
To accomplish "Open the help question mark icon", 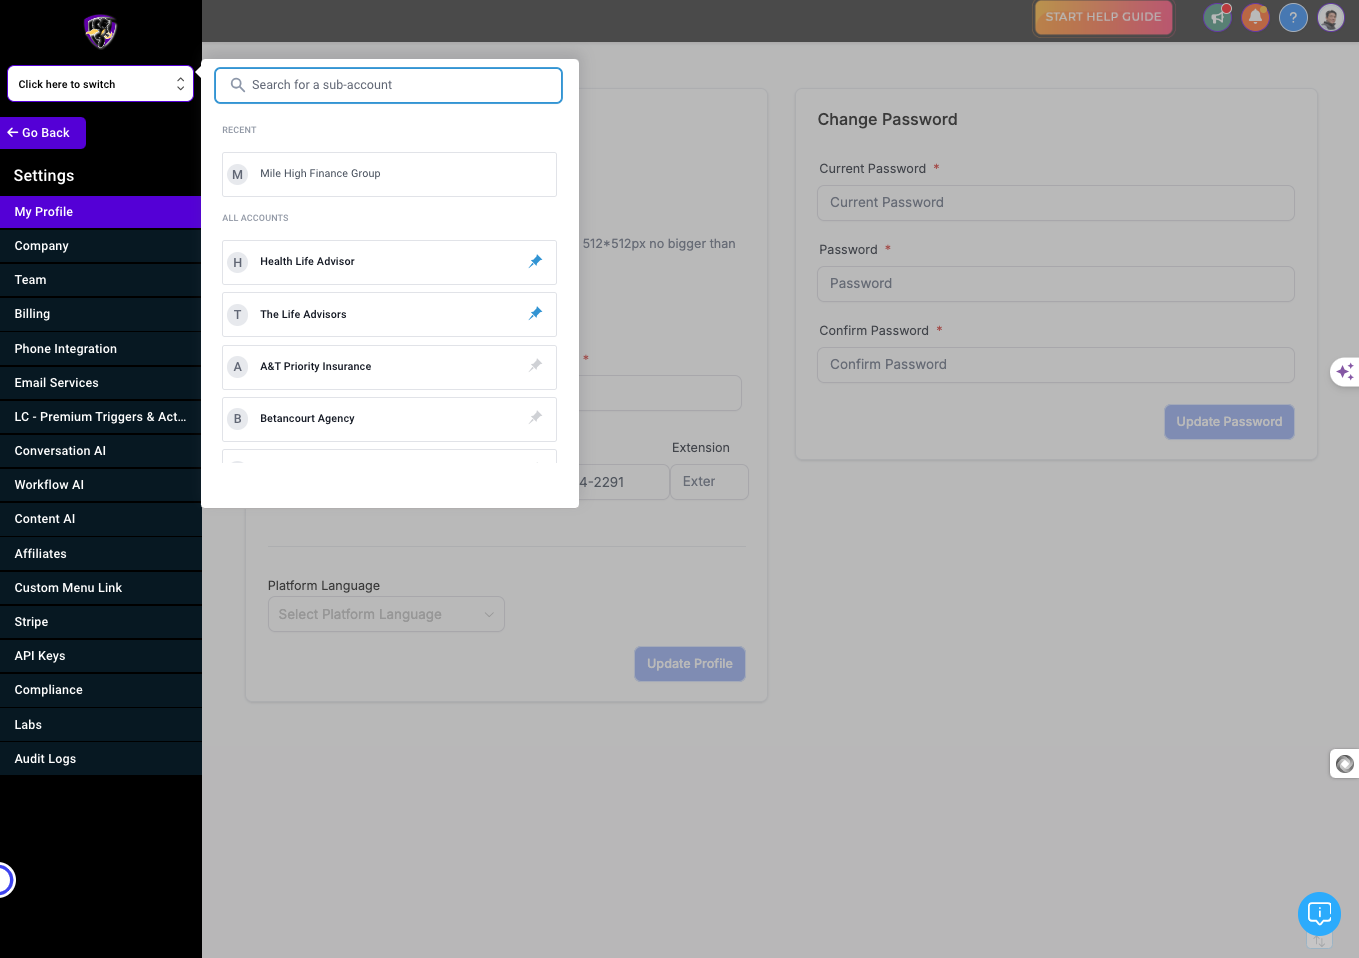I will (1293, 17).
